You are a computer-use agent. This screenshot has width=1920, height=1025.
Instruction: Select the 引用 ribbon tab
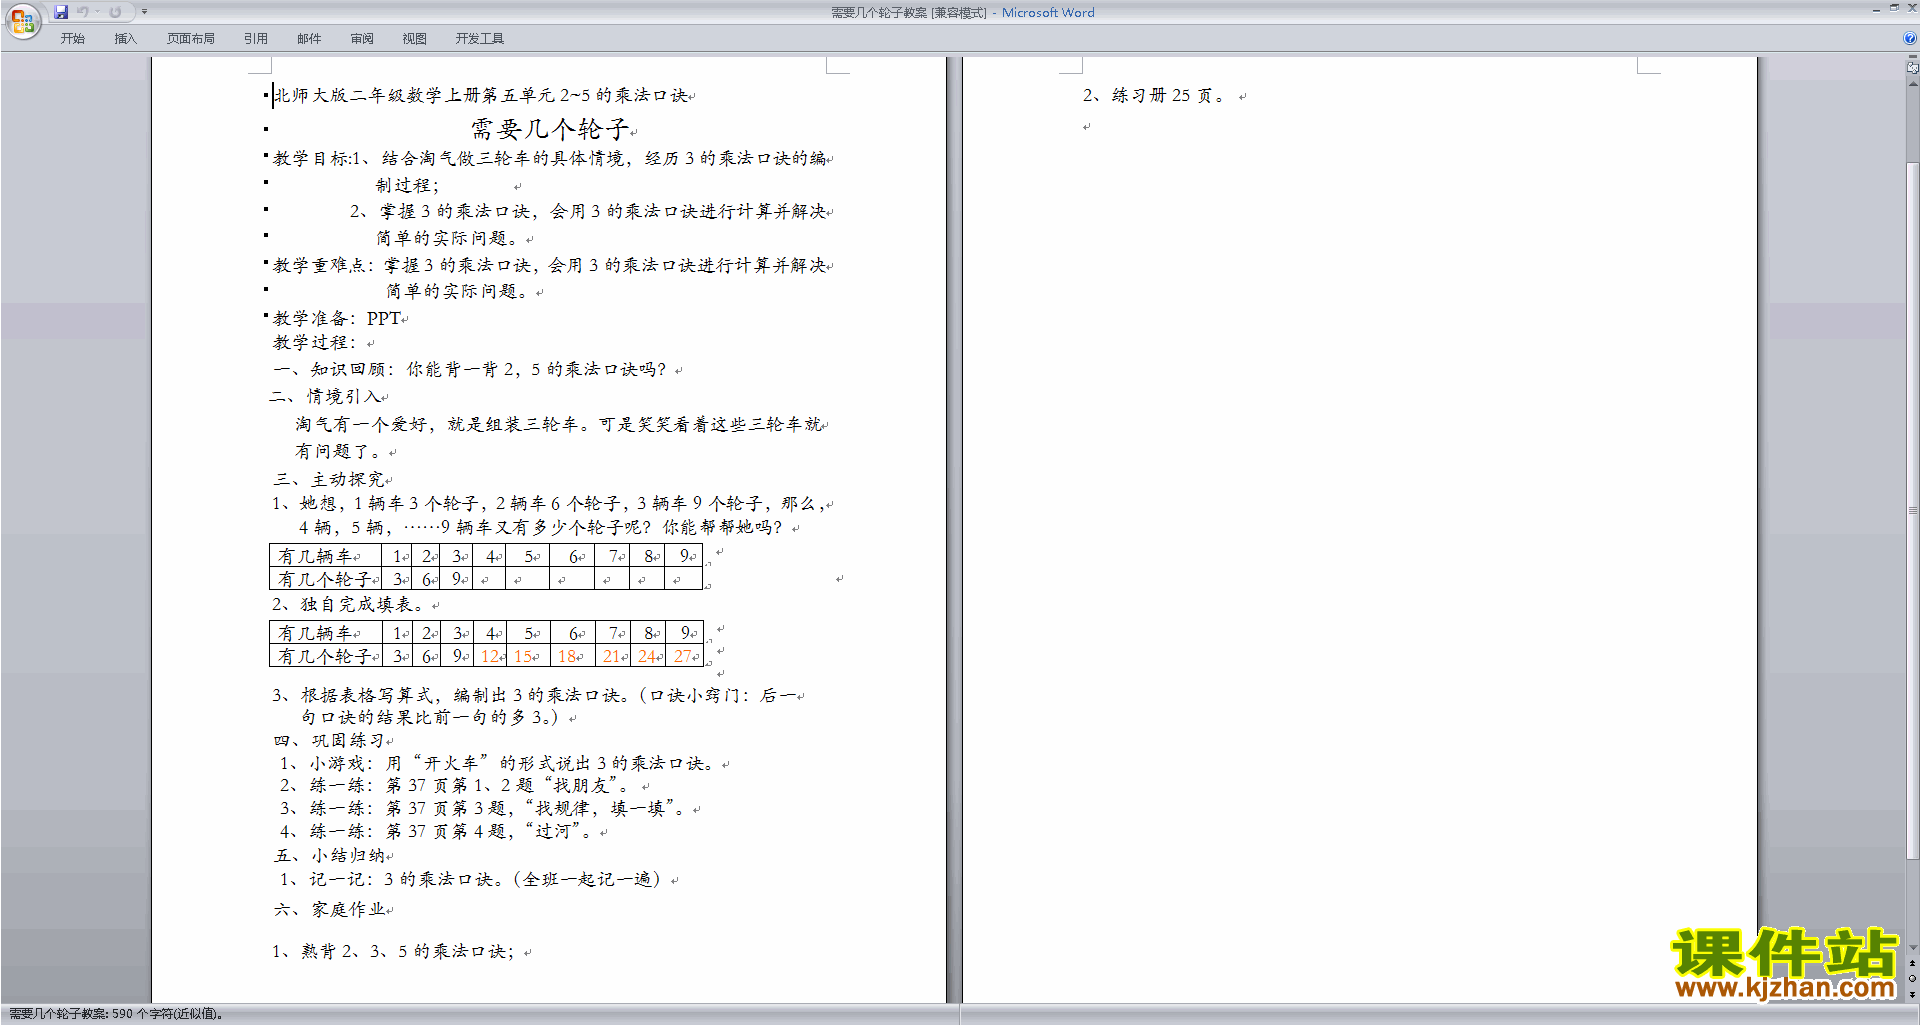pos(255,38)
